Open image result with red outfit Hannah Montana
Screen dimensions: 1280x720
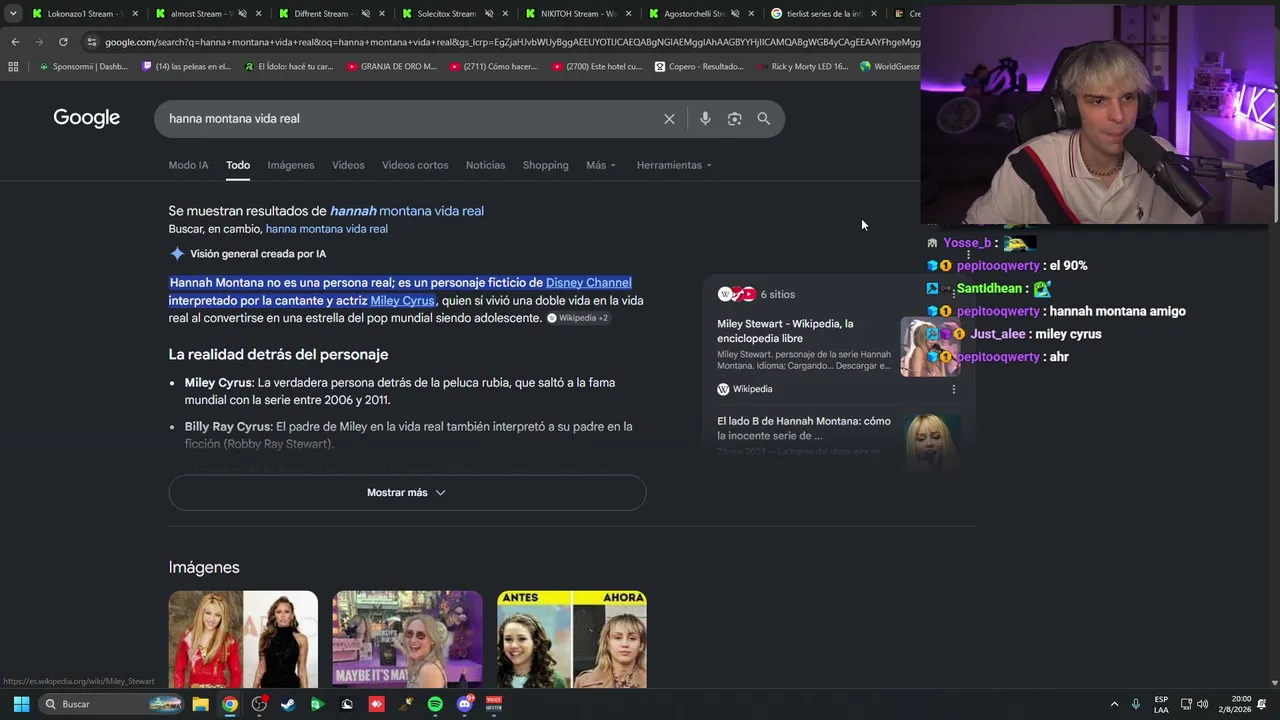point(243,639)
